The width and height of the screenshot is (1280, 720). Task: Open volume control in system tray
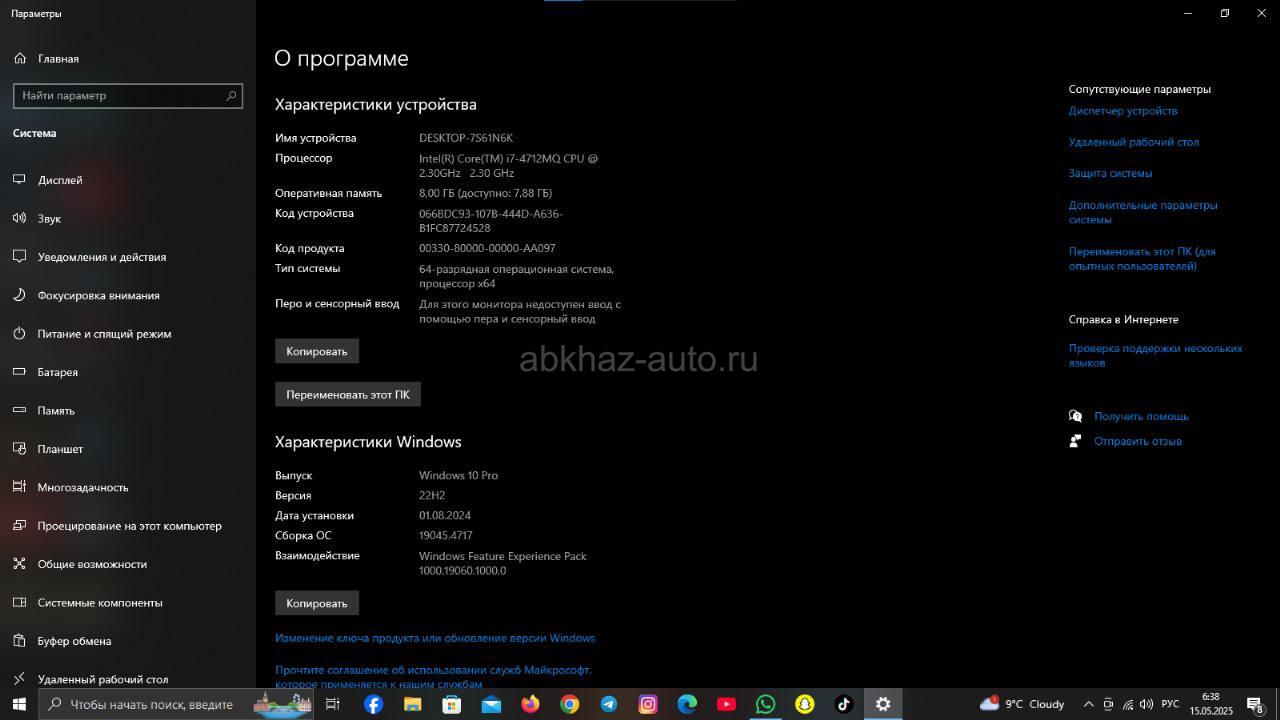point(1146,704)
